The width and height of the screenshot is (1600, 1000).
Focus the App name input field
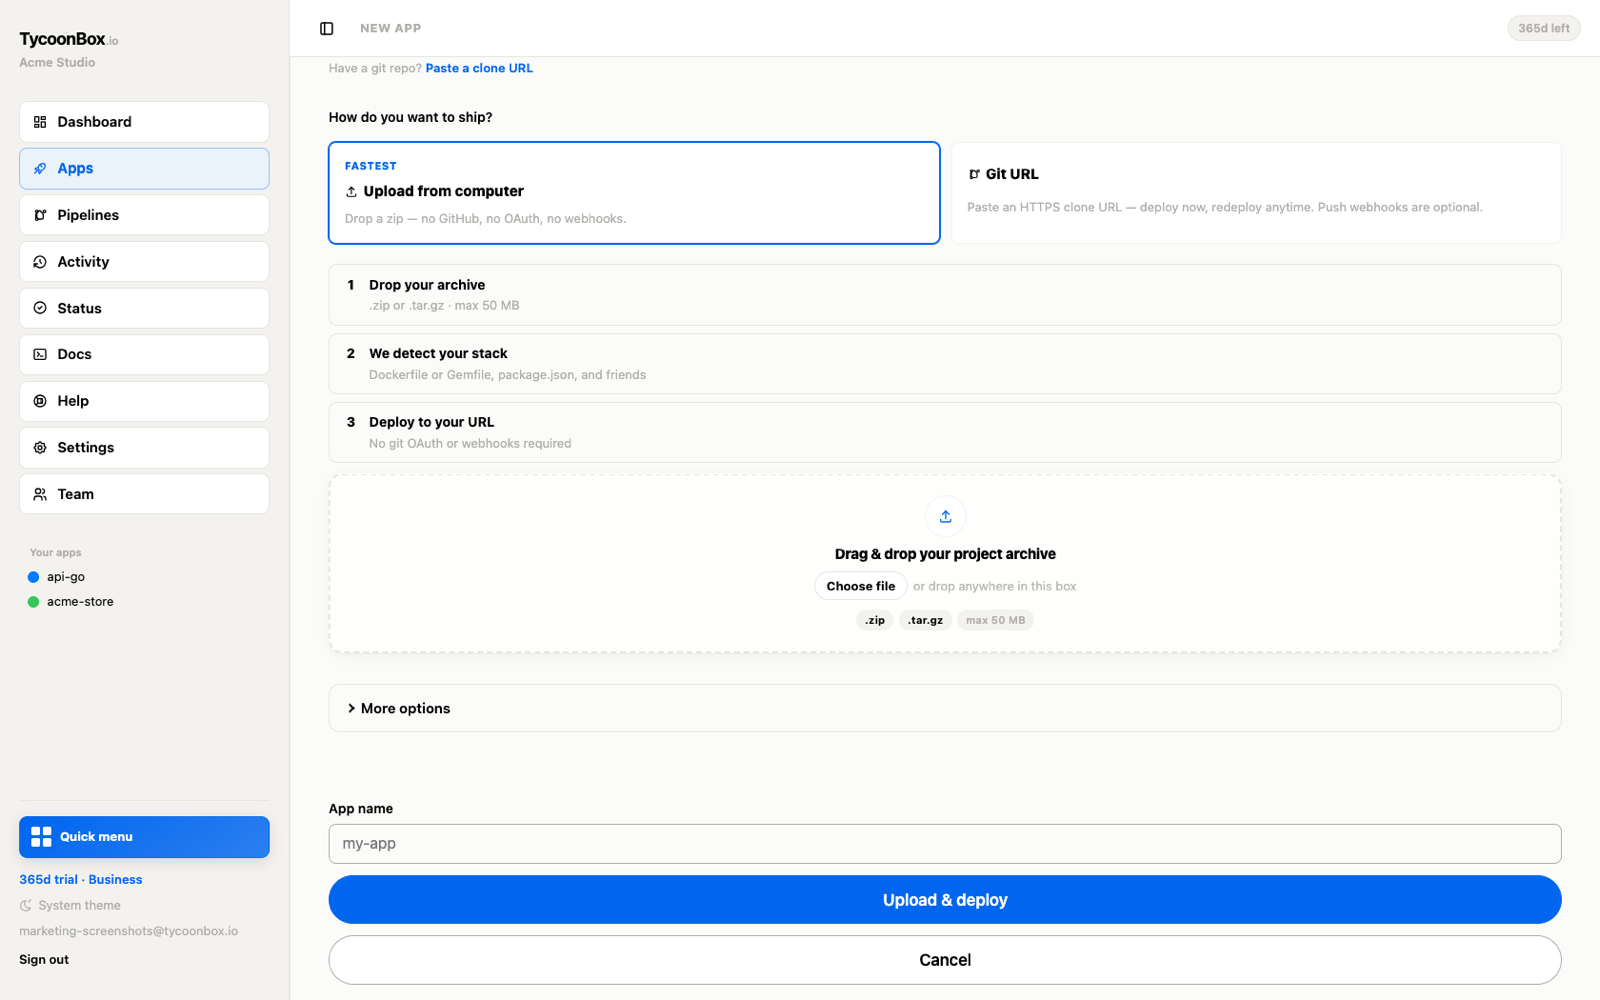(945, 844)
